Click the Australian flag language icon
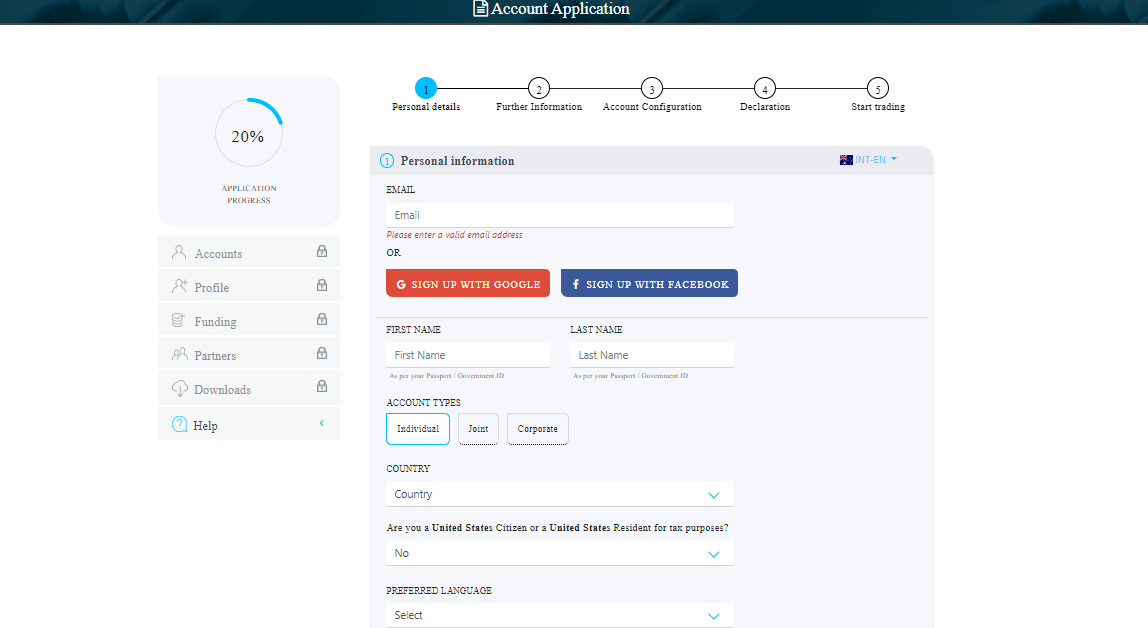This screenshot has width=1148, height=628. pyautogui.click(x=846, y=160)
